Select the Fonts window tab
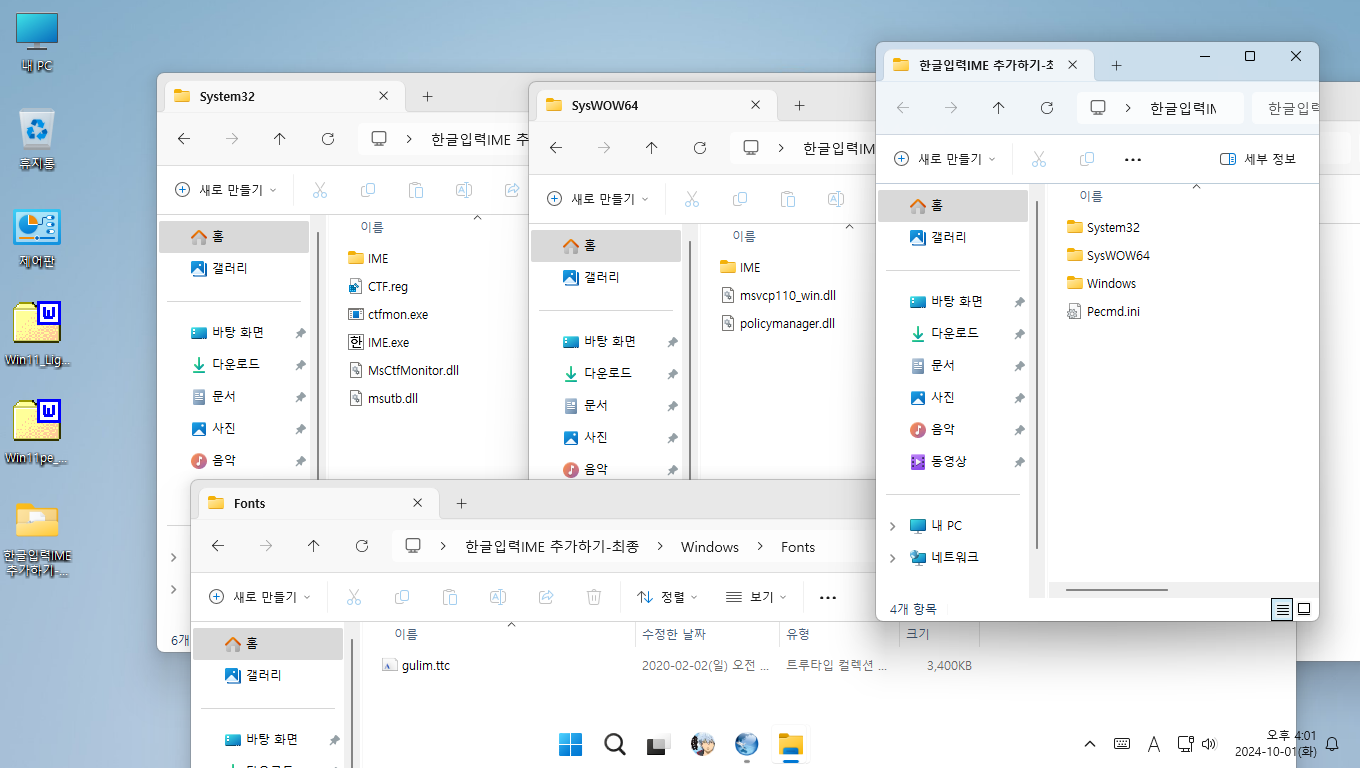The width and height of the screenshot is (1360, 768). 316,503
